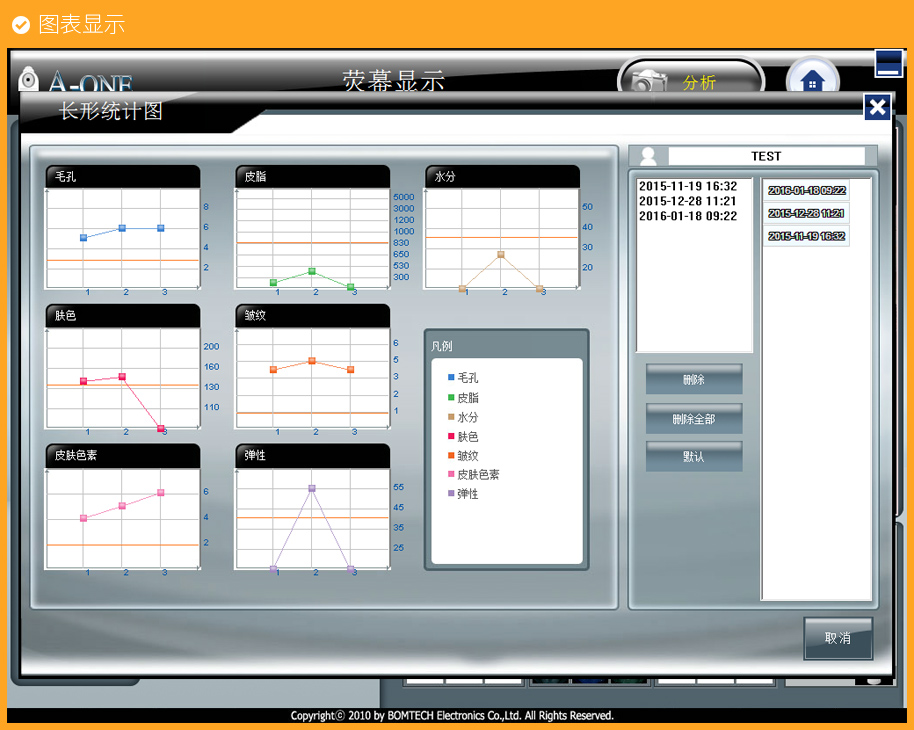Viewport: 914px width, 730px height.
Task: Click the TEST name field
Action: click(x=766, y=156)
